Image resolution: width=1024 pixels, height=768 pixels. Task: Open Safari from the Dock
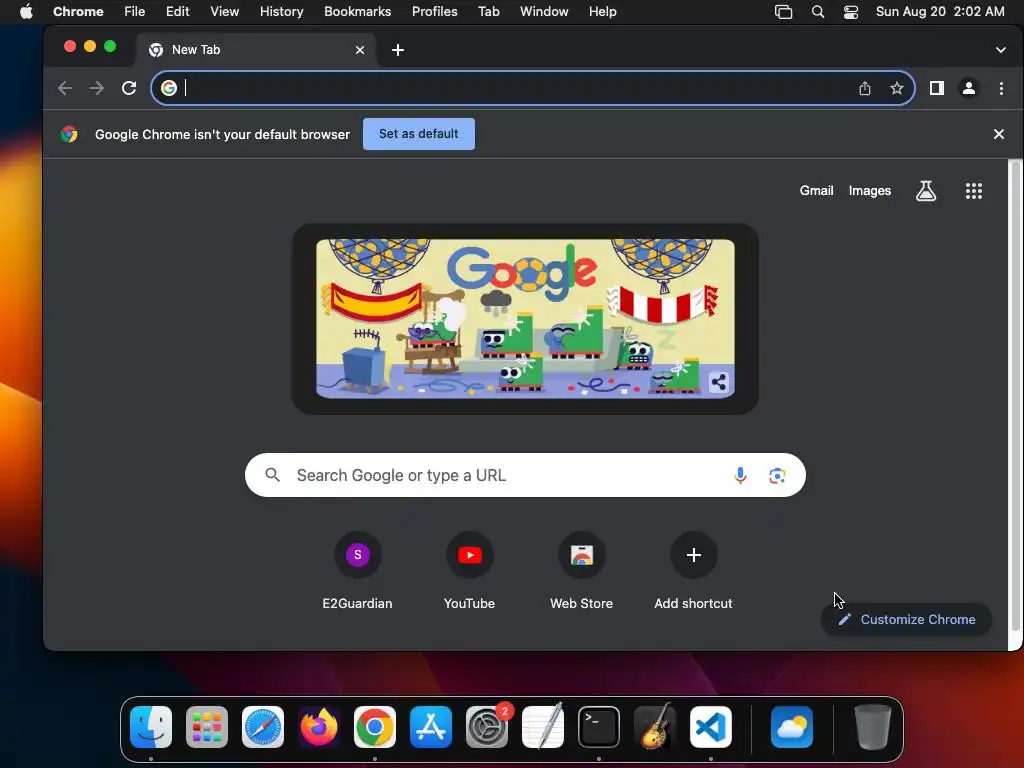click(263, 727)
